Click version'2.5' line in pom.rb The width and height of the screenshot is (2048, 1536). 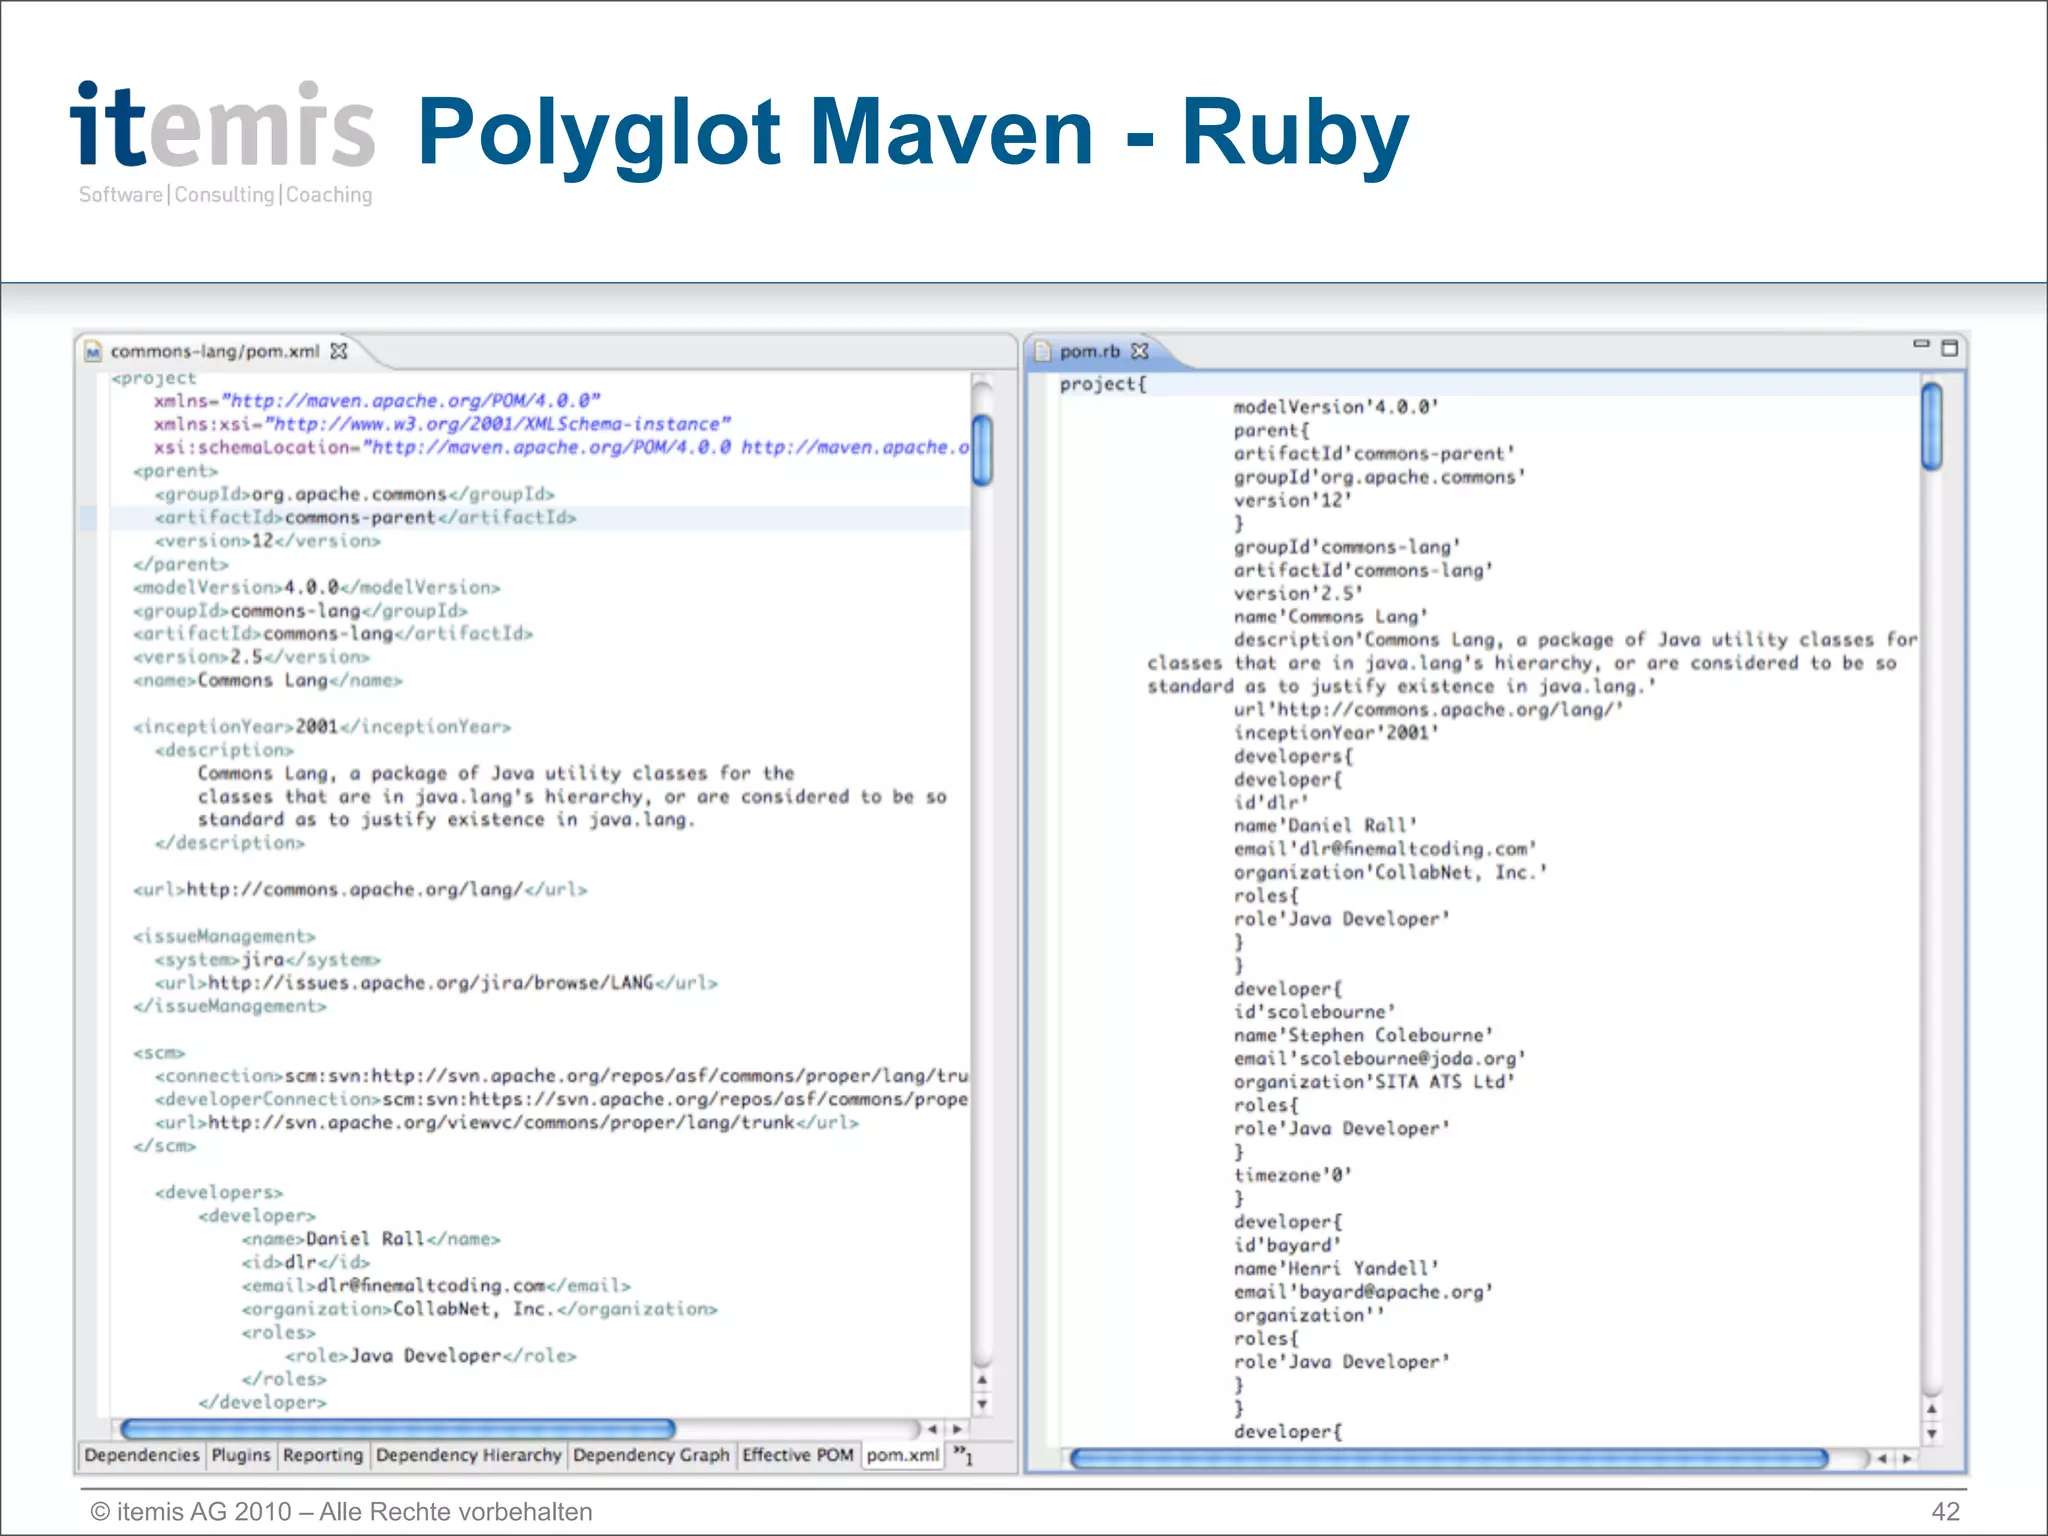[x=1298, y=593]
